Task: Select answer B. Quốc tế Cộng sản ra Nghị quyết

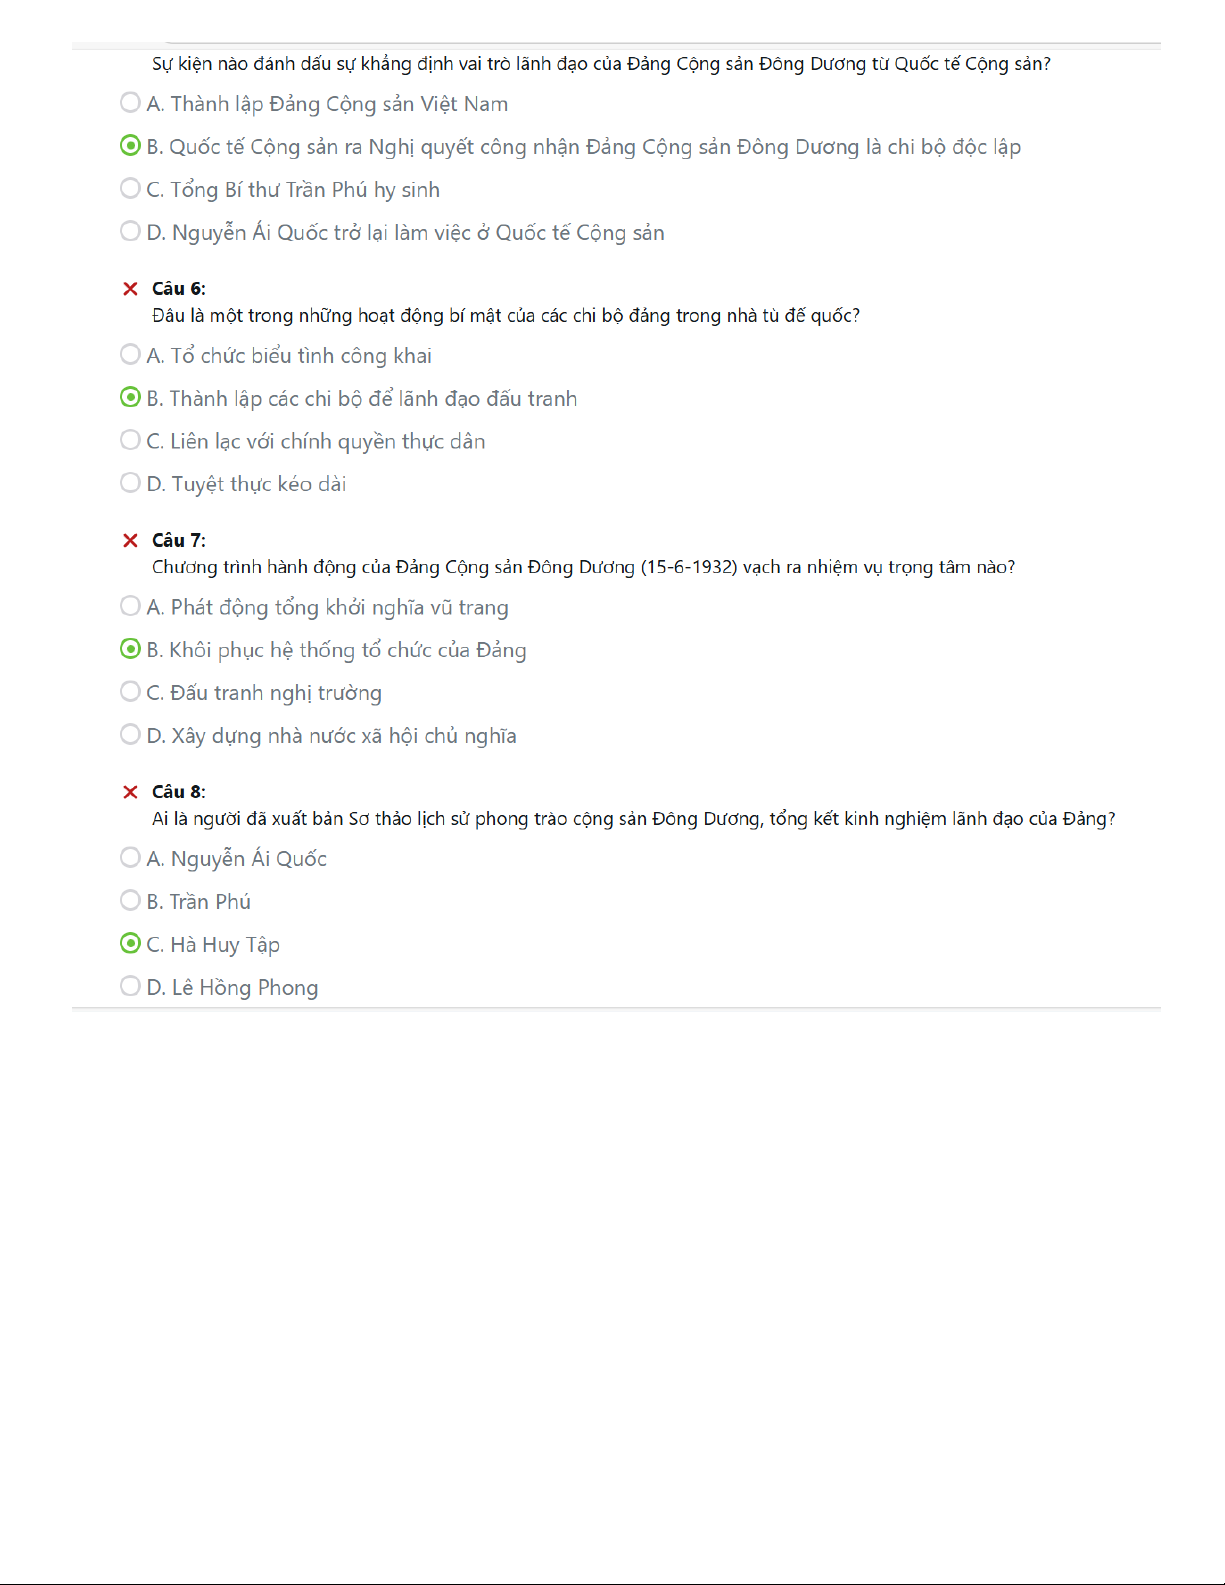Action: click(x=130, y=146)
